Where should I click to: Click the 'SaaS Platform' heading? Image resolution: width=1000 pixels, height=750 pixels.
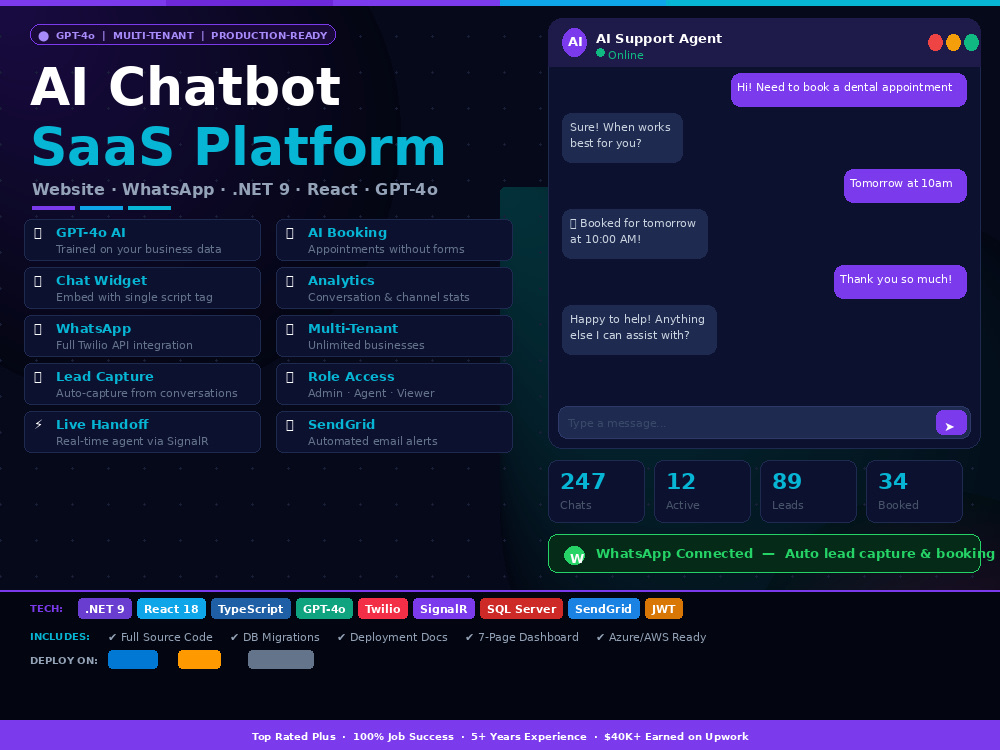pos(239,147)
